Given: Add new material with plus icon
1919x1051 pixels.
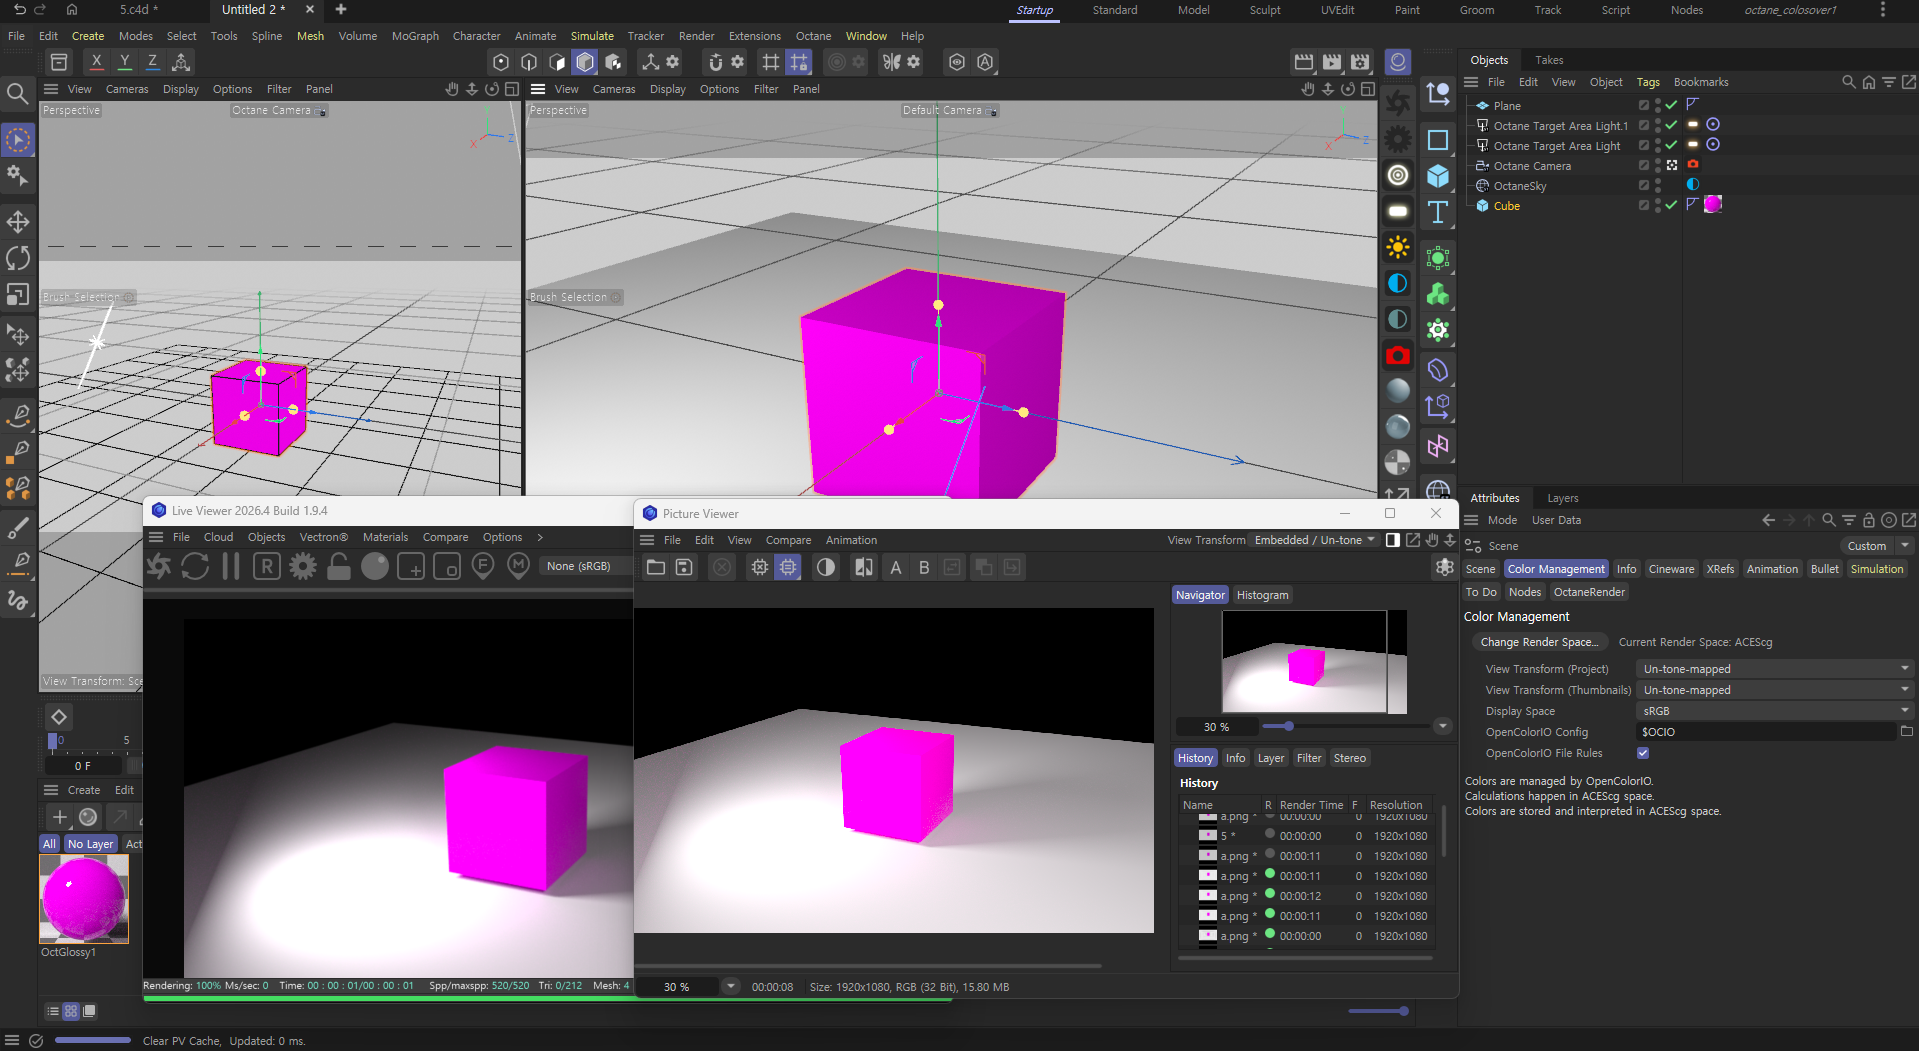Looking at the screenshot, I should click(x=60, y=817).
